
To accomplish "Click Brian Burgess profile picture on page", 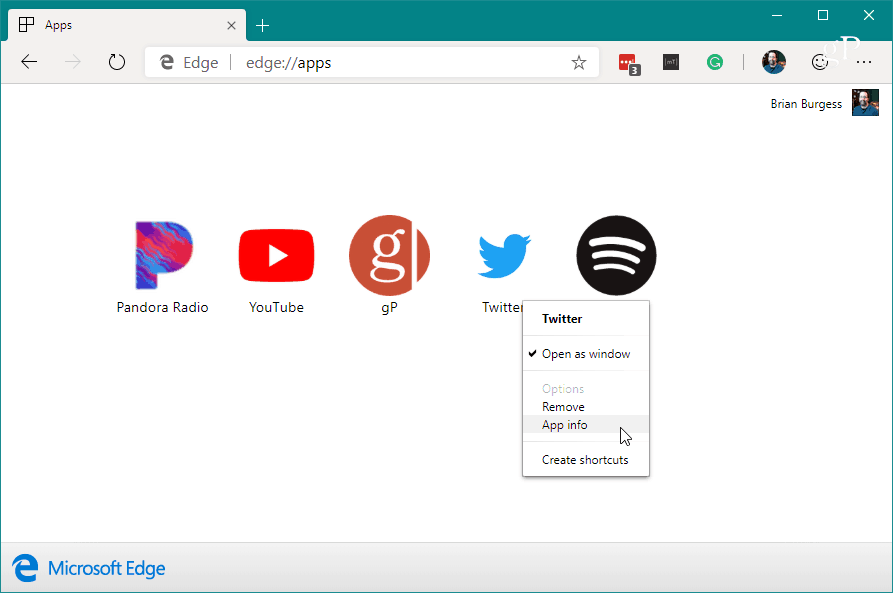I will pyautogui.click(x=865, y=103).
